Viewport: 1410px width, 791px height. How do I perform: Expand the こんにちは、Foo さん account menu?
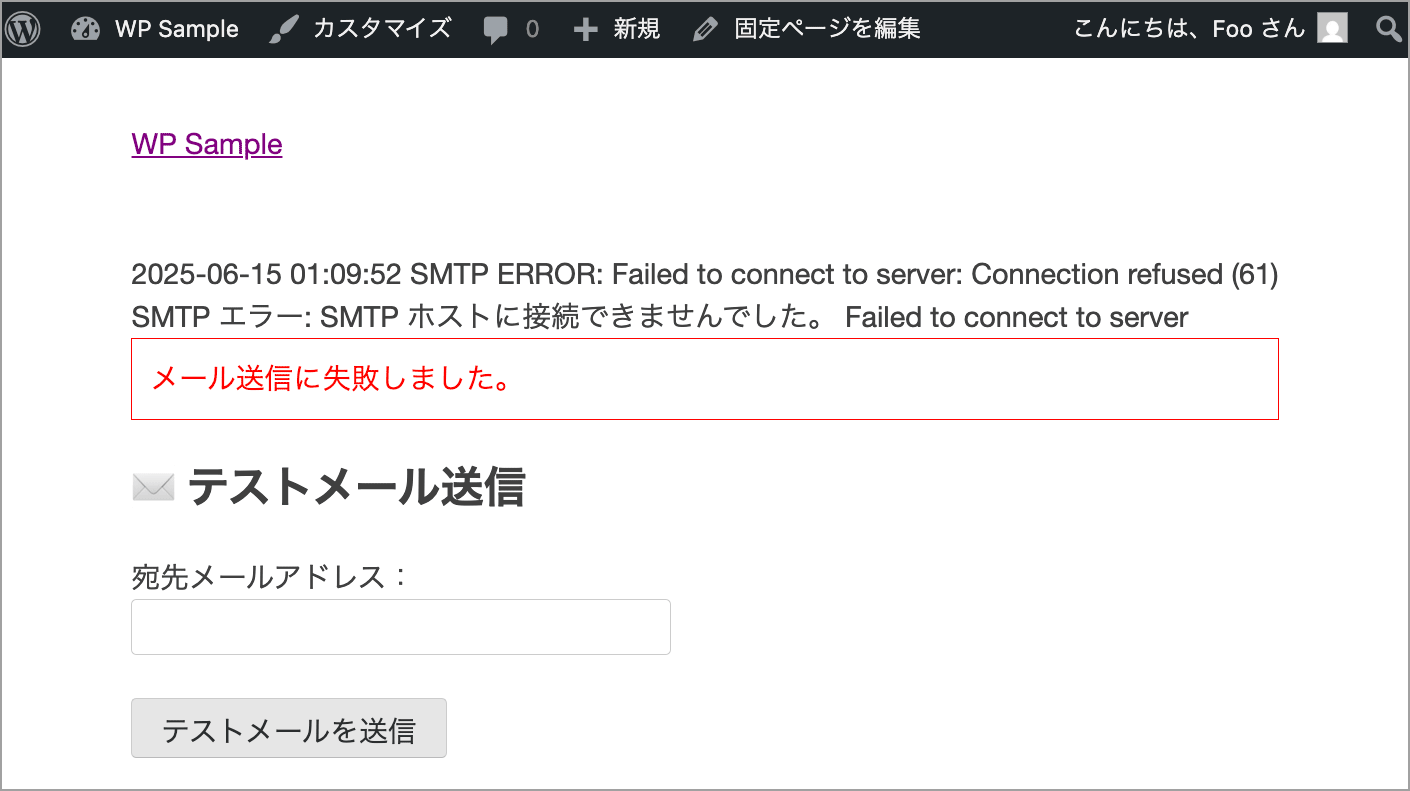point(1189,29)
